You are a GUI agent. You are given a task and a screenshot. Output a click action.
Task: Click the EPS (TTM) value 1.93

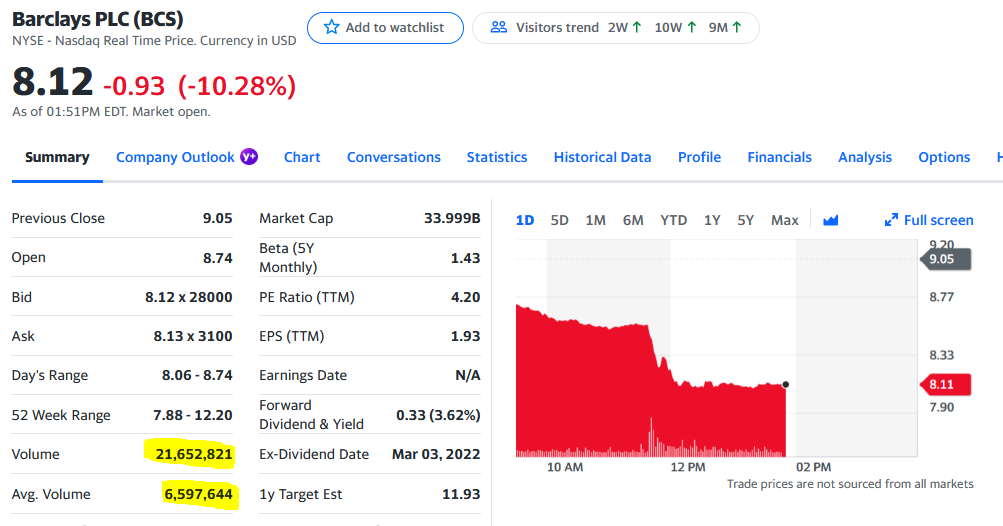466,336
